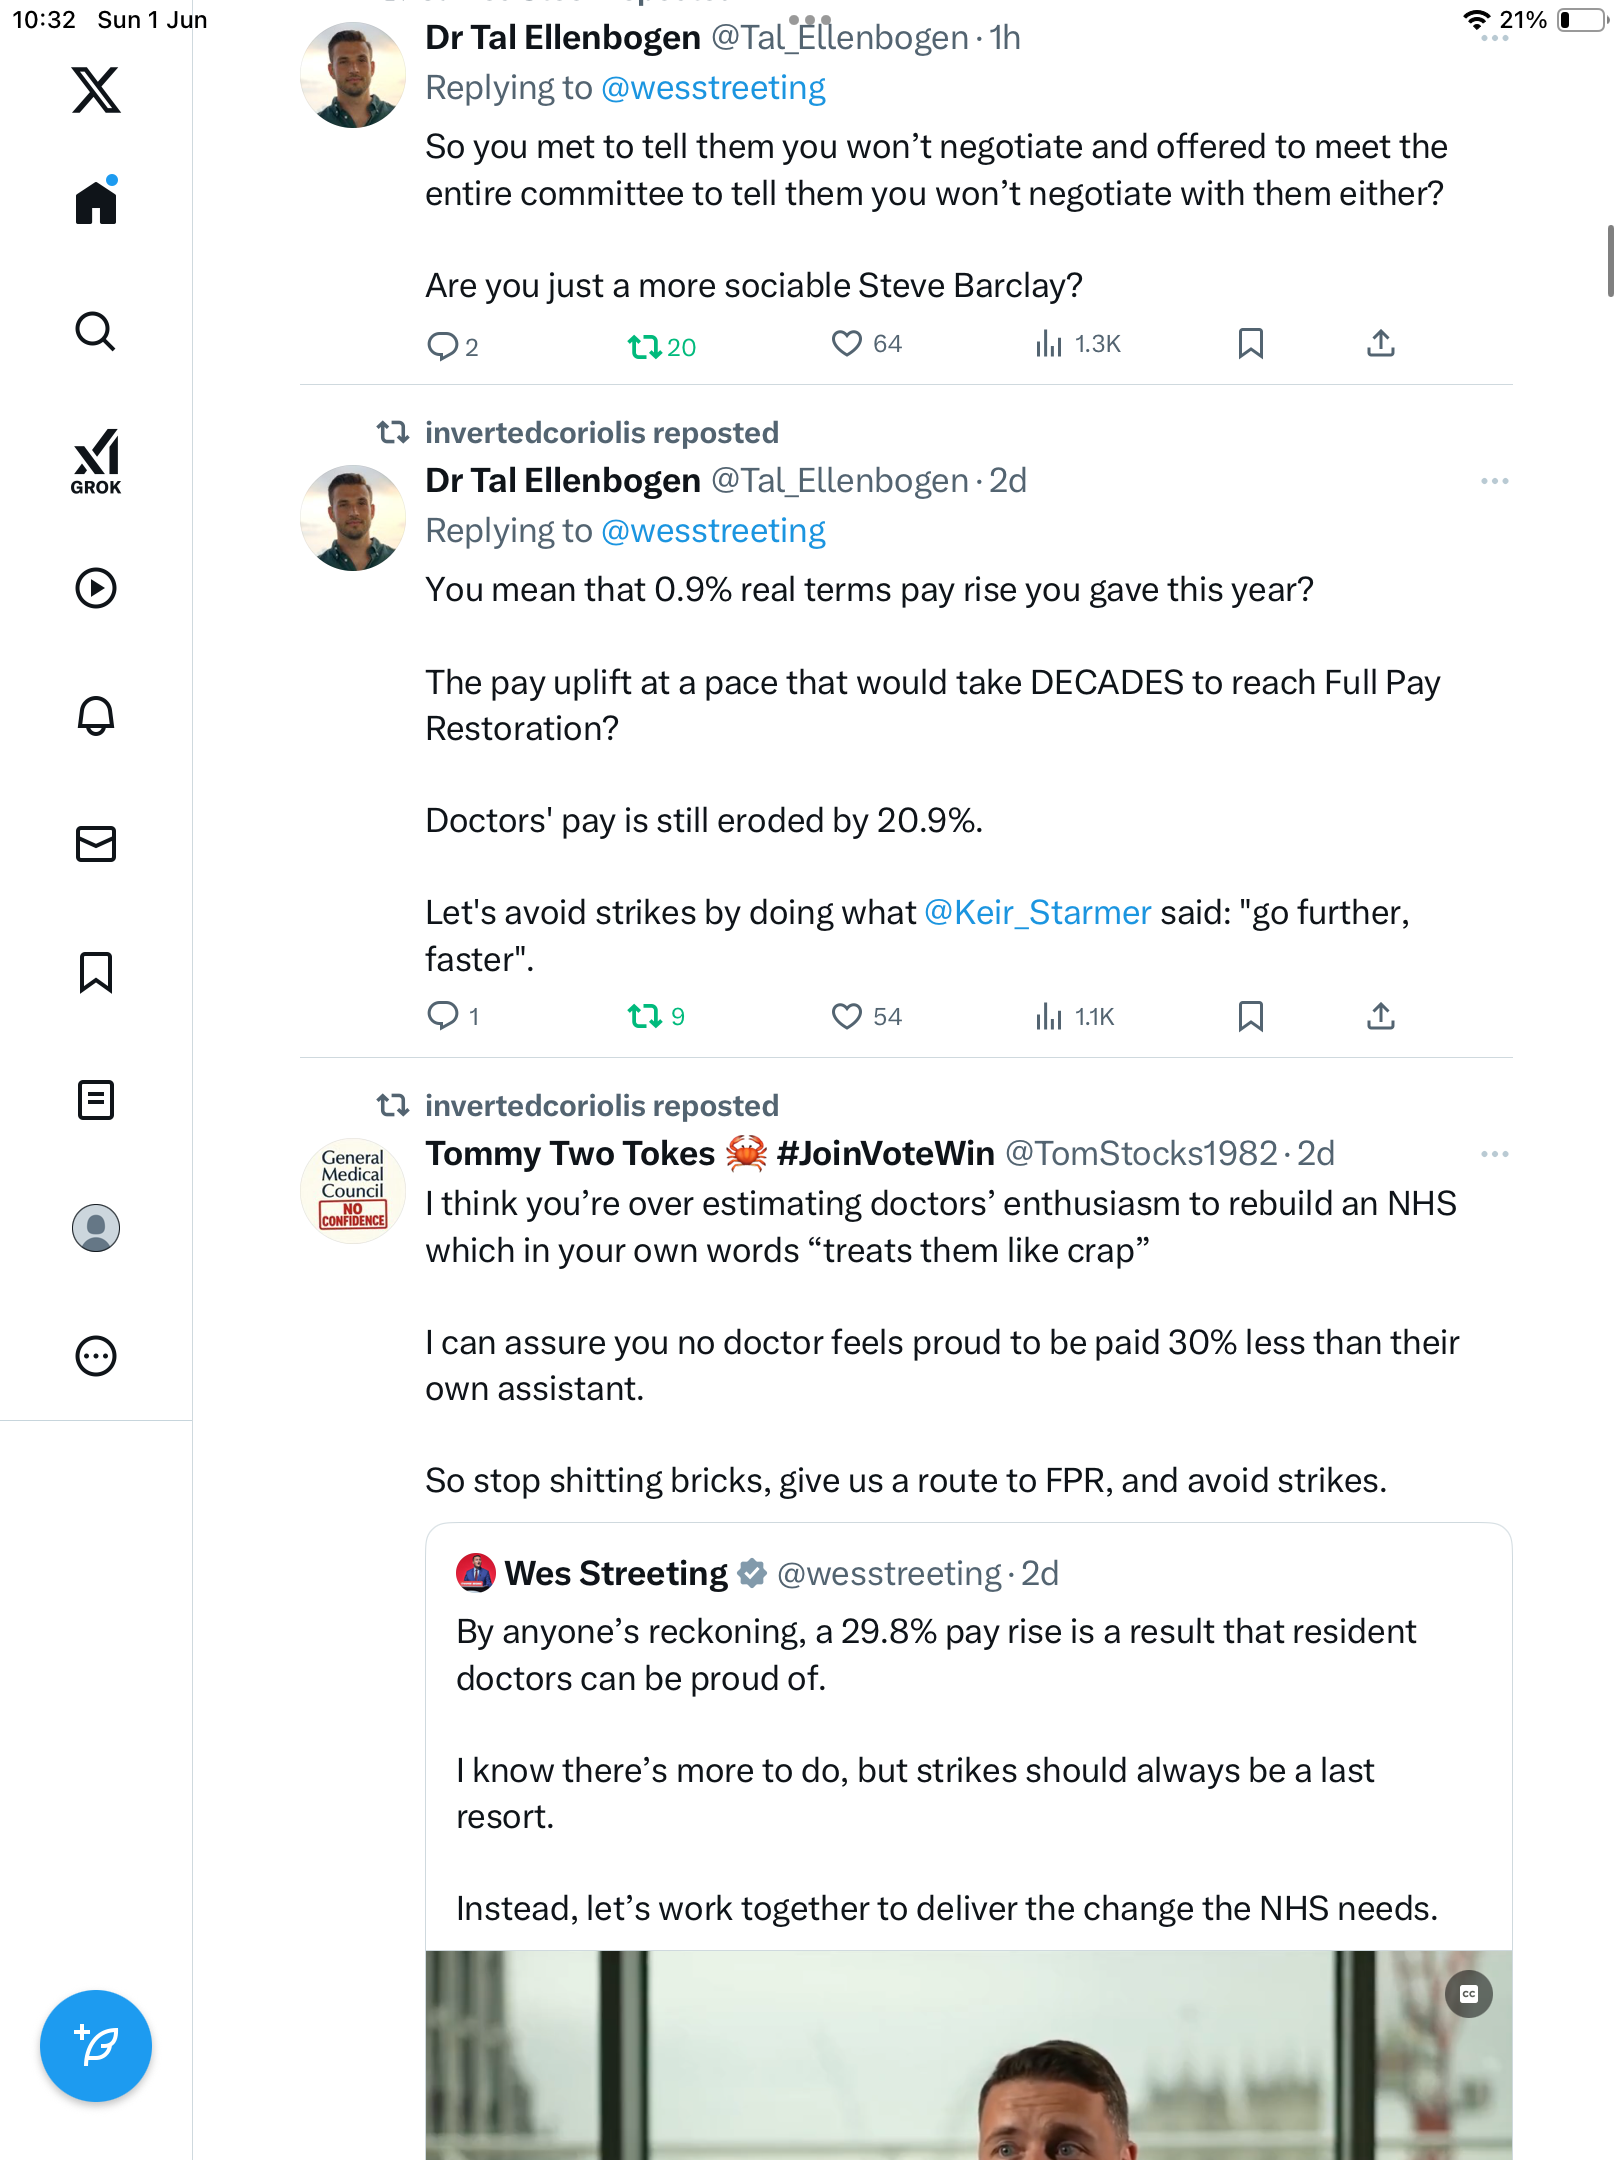Compose a new post
This screenshot has width=1620, height=2160.
pos(96,2046)
